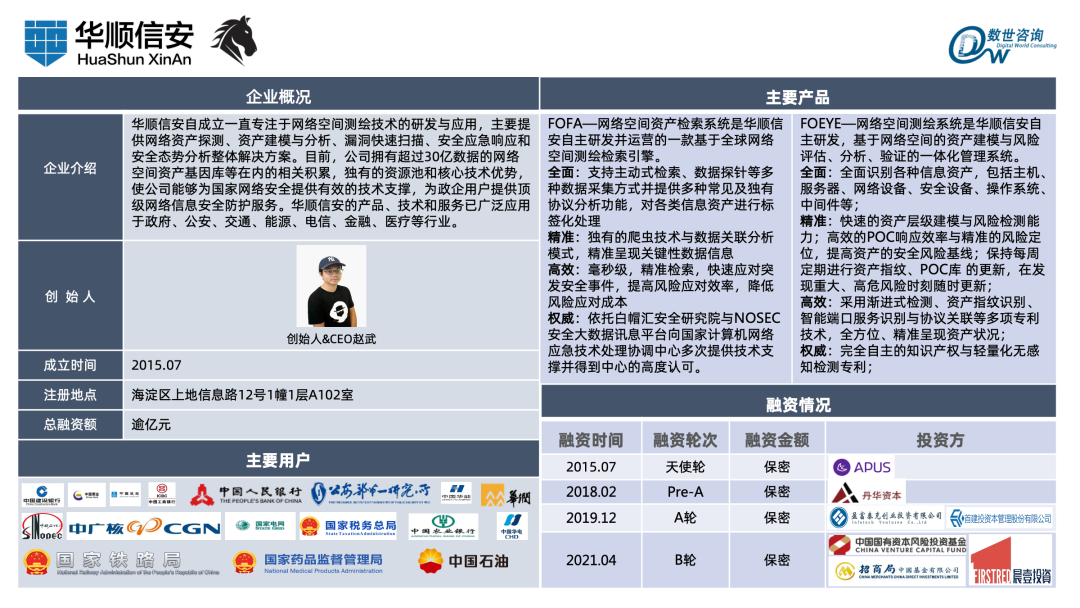The image size is (1080, 608).
Task: Click the Digital World Consulting DW logo
Action: pos(1001,45)
